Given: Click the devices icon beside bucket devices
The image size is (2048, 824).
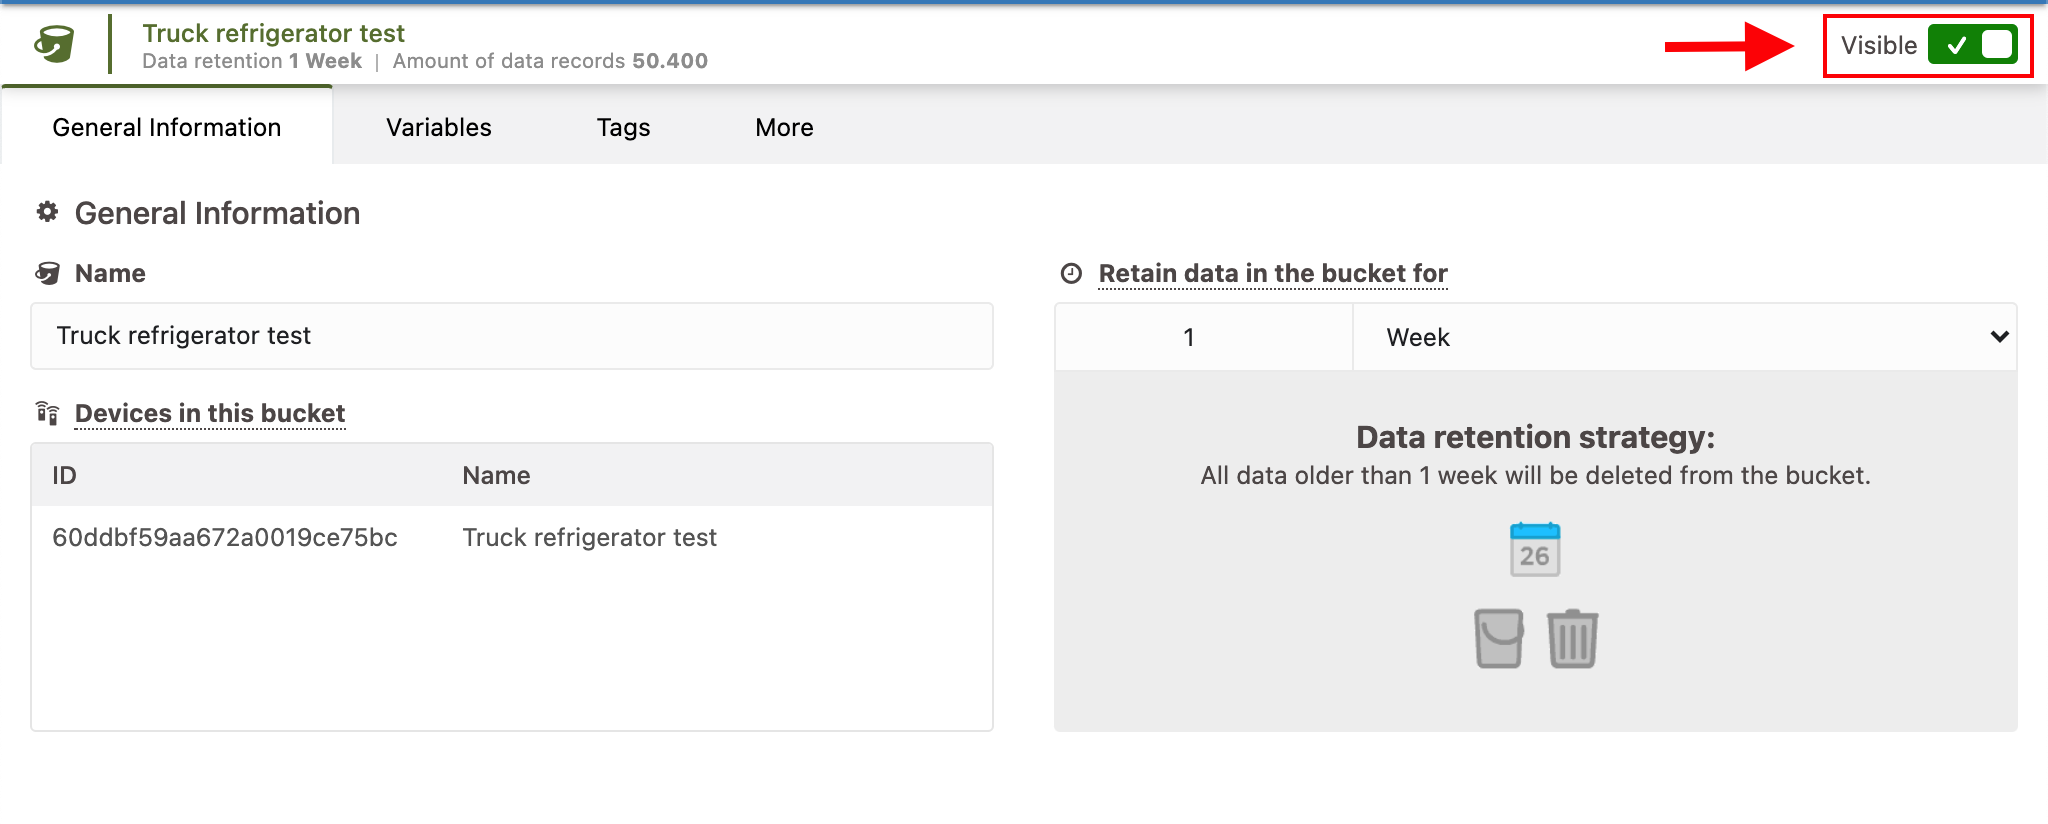Looking at the screenshot, I should 47,412.
